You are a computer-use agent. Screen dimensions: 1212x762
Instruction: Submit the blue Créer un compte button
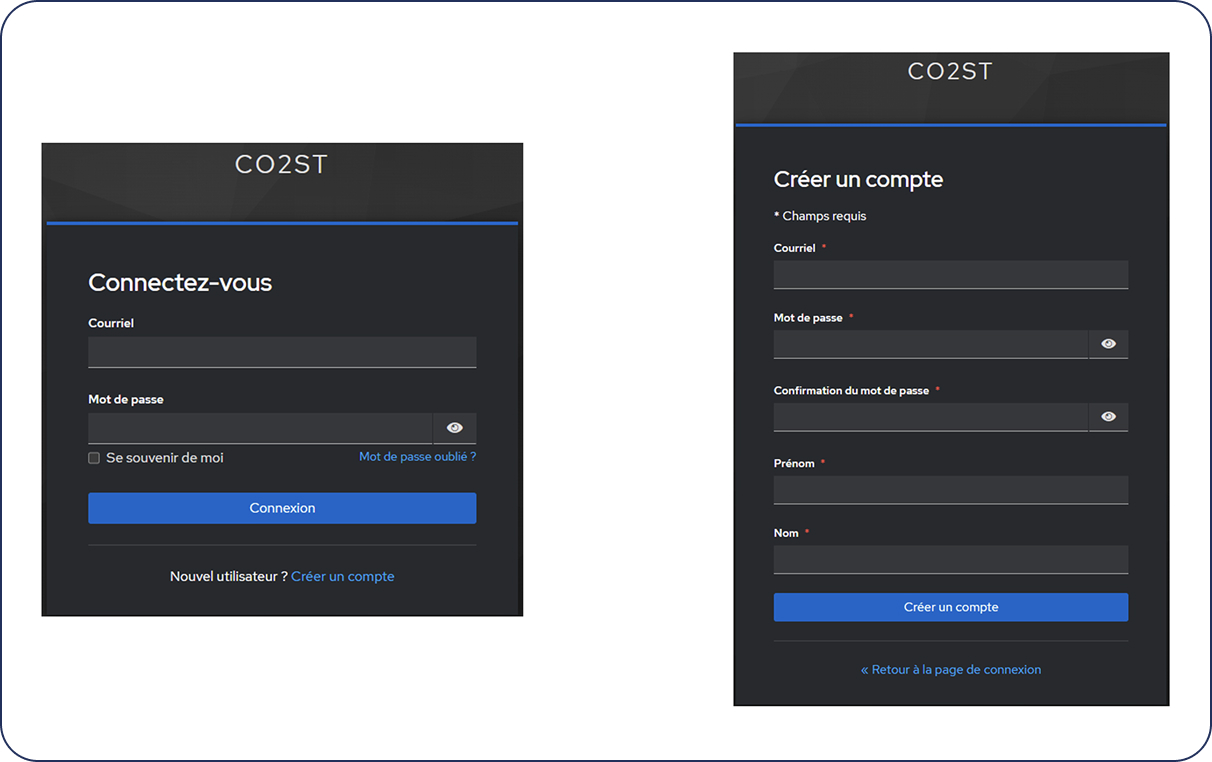[x=950, y=607]
